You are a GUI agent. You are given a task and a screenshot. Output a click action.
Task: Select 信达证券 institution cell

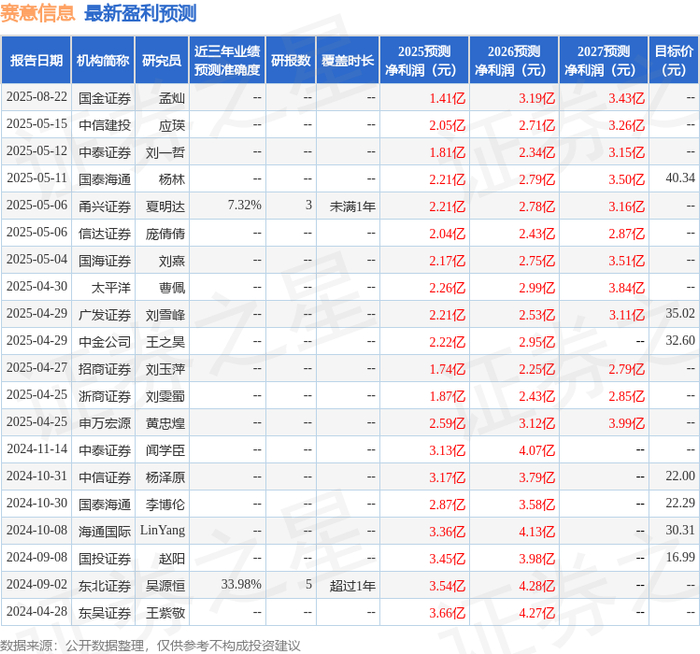click(104, 233)
